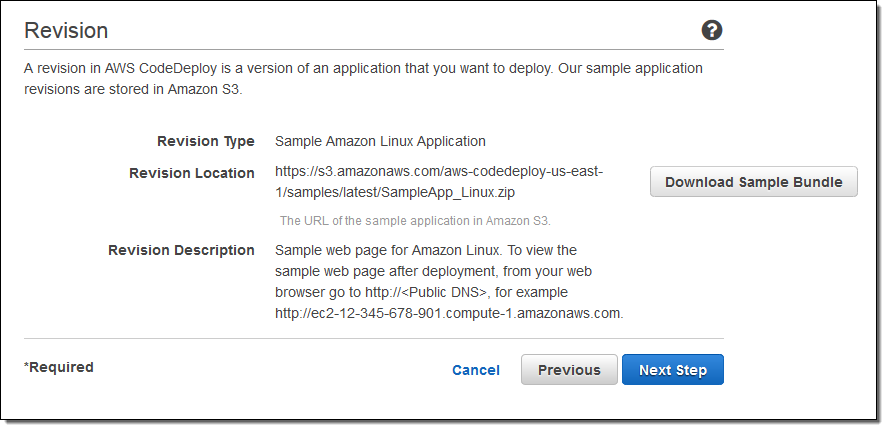Click the gray S3 URL hint text
The image size is (887, 430).
[415, 220]
